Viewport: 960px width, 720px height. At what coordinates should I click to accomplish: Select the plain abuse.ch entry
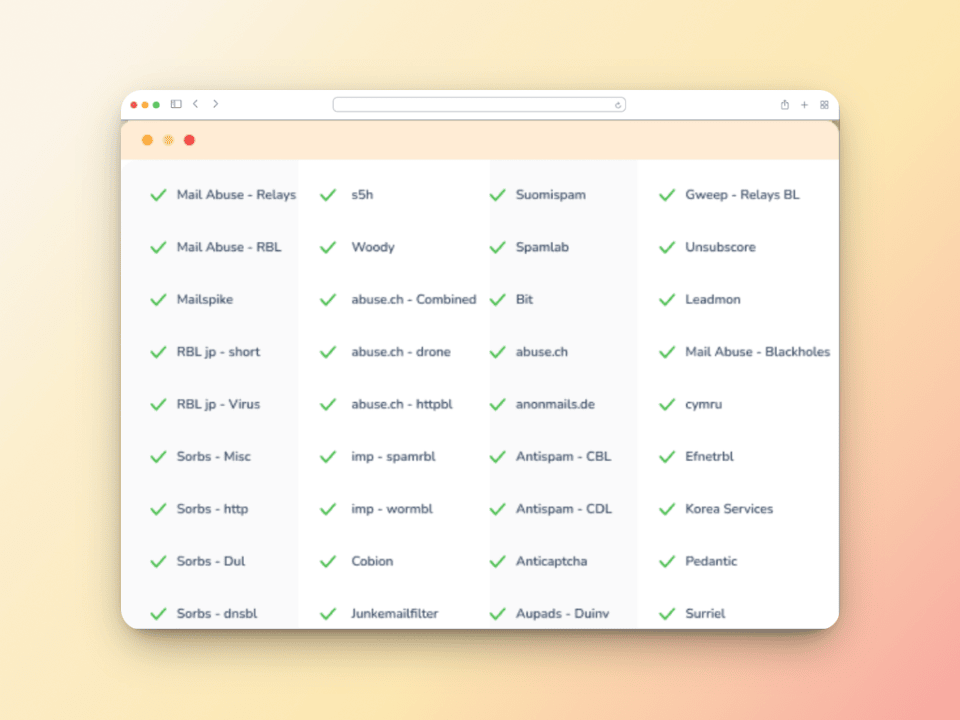click(x=541, y=352)
